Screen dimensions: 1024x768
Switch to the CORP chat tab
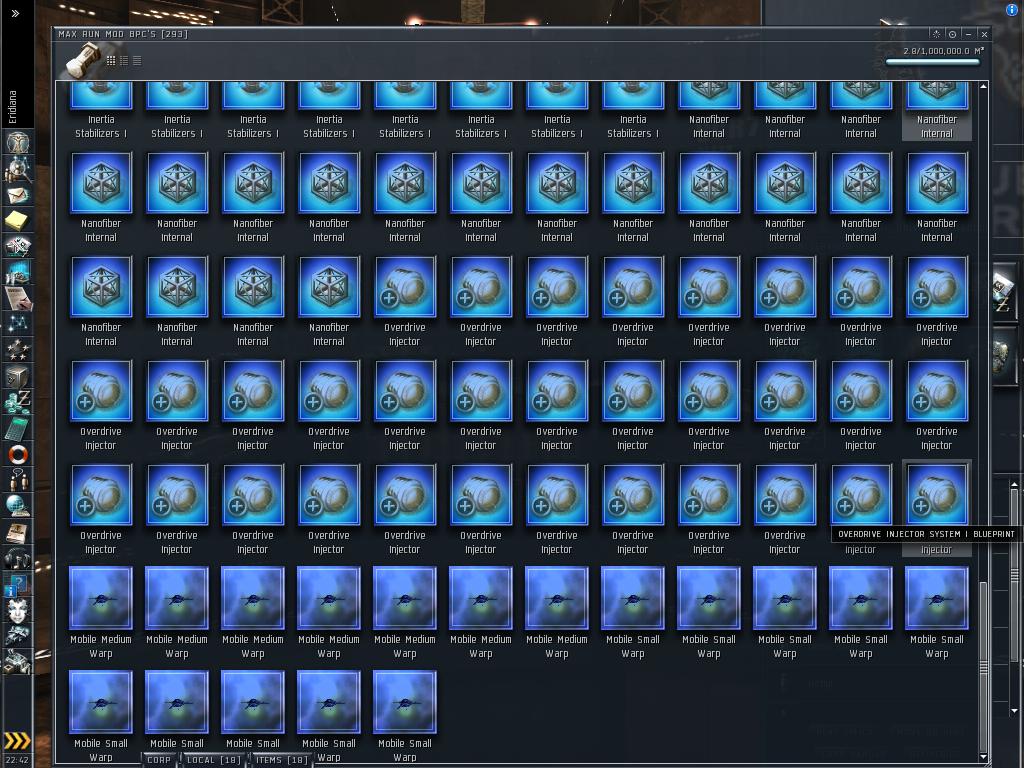click(158, 760)
